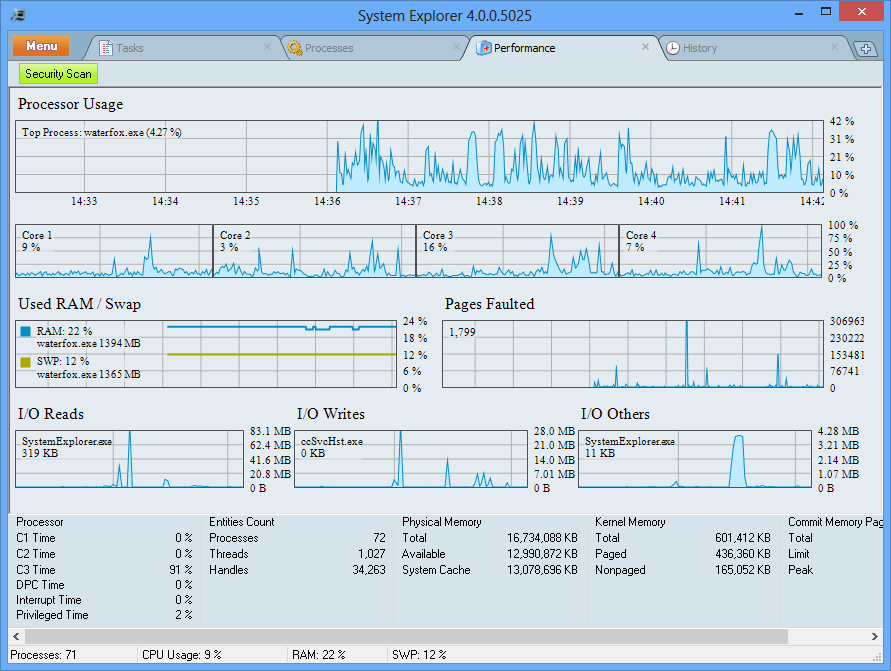Close the Tasks tab

click(267, 47)
